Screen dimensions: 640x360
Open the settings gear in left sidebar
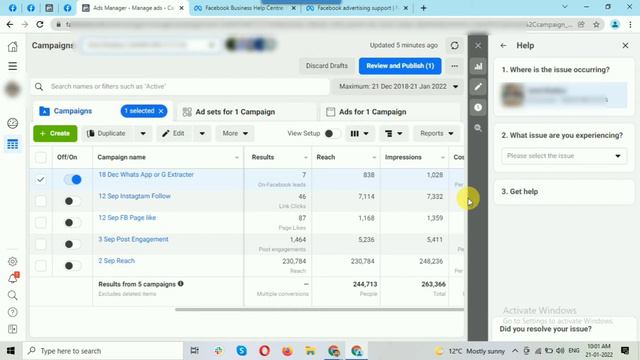[13, 261]
